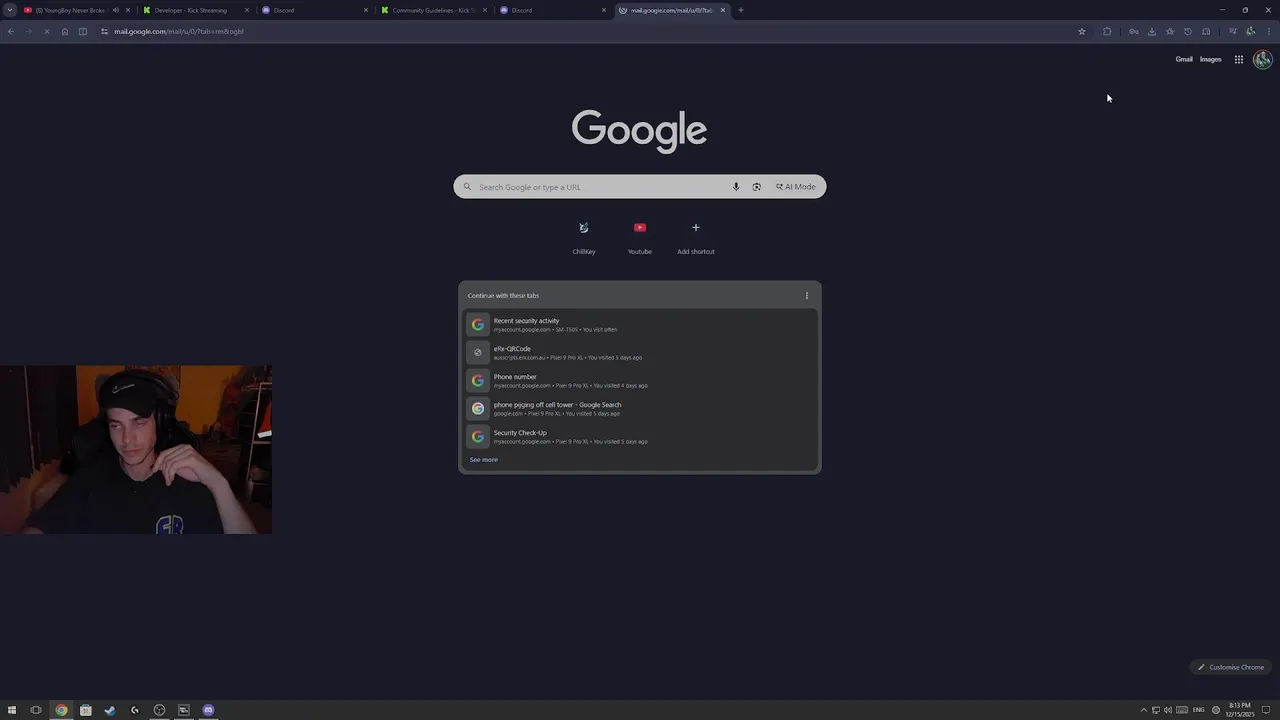This screenshot has width=1280, height=720.
Task: Close the Developer - Kick Streaming tab
Action: 247,10
